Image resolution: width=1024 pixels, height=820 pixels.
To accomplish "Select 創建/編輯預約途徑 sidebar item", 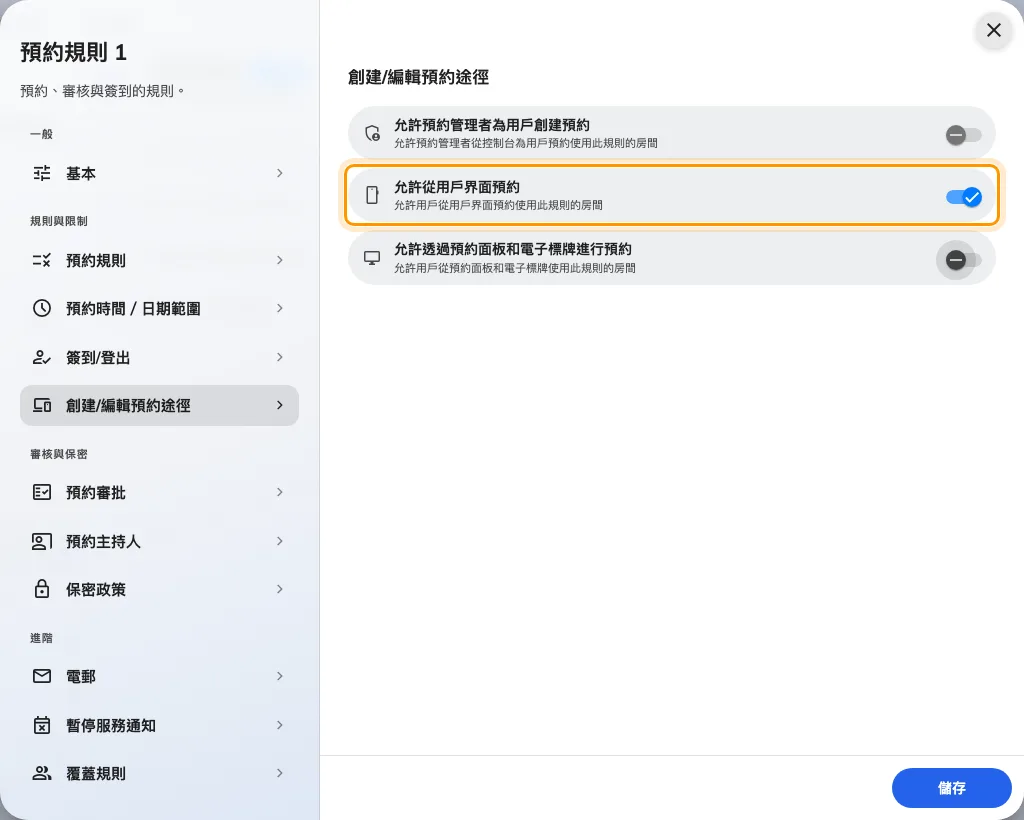I will (x=159, y=405).
